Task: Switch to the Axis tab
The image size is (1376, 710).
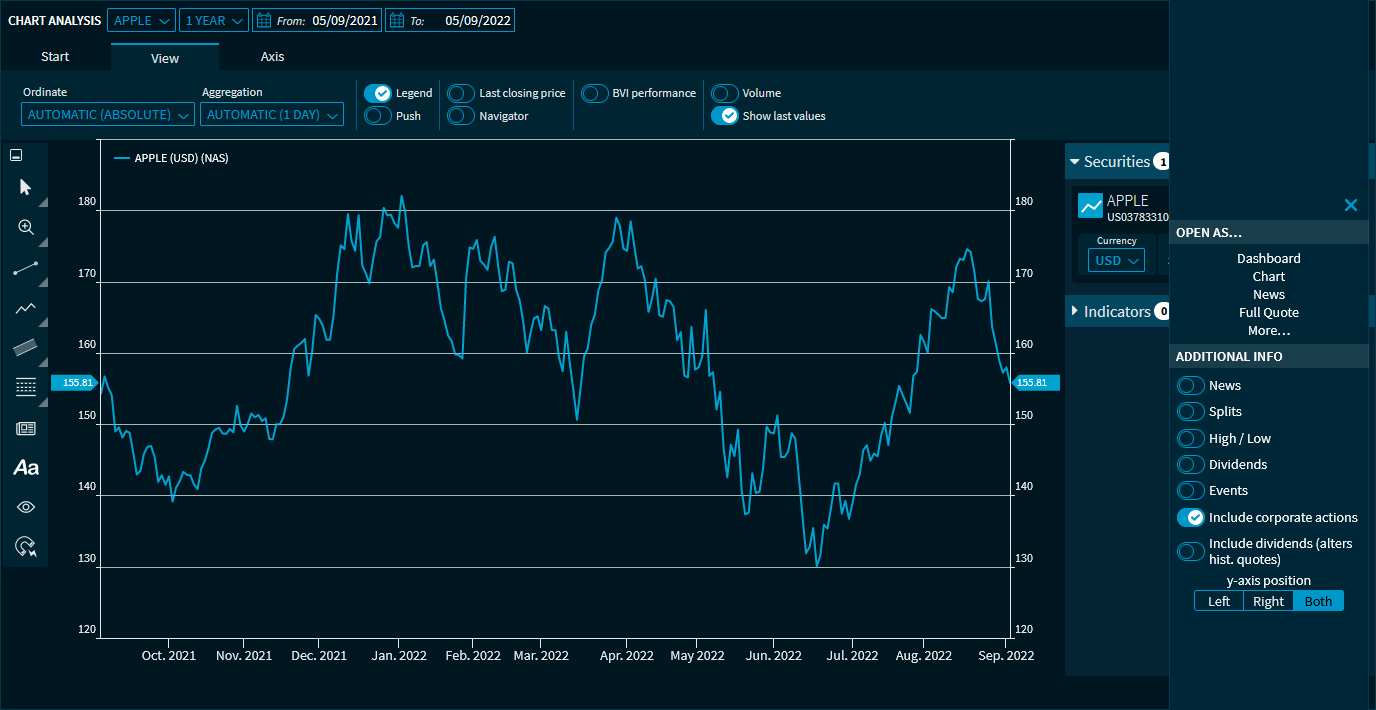Action: (x=272, y=57)
